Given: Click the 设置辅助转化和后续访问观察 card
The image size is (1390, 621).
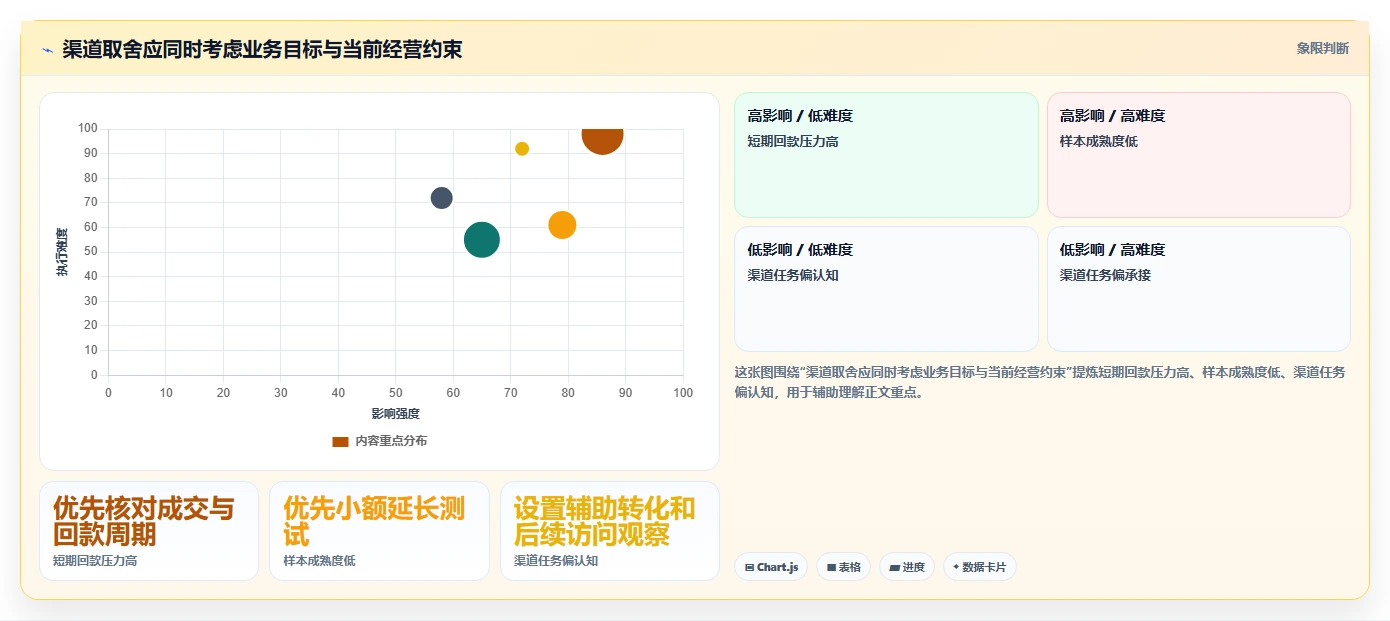Looking at the screenshot, I should coord(610,531).
